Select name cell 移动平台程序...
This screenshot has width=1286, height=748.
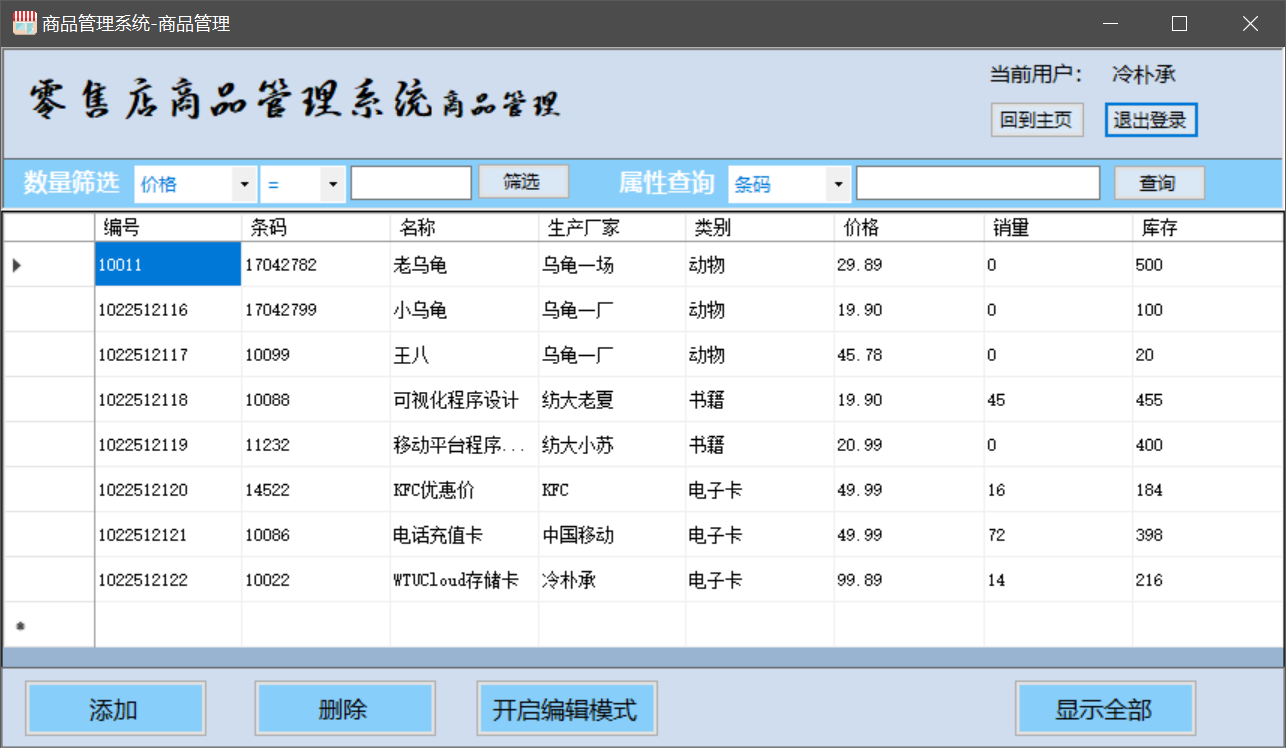coord(464,445)
